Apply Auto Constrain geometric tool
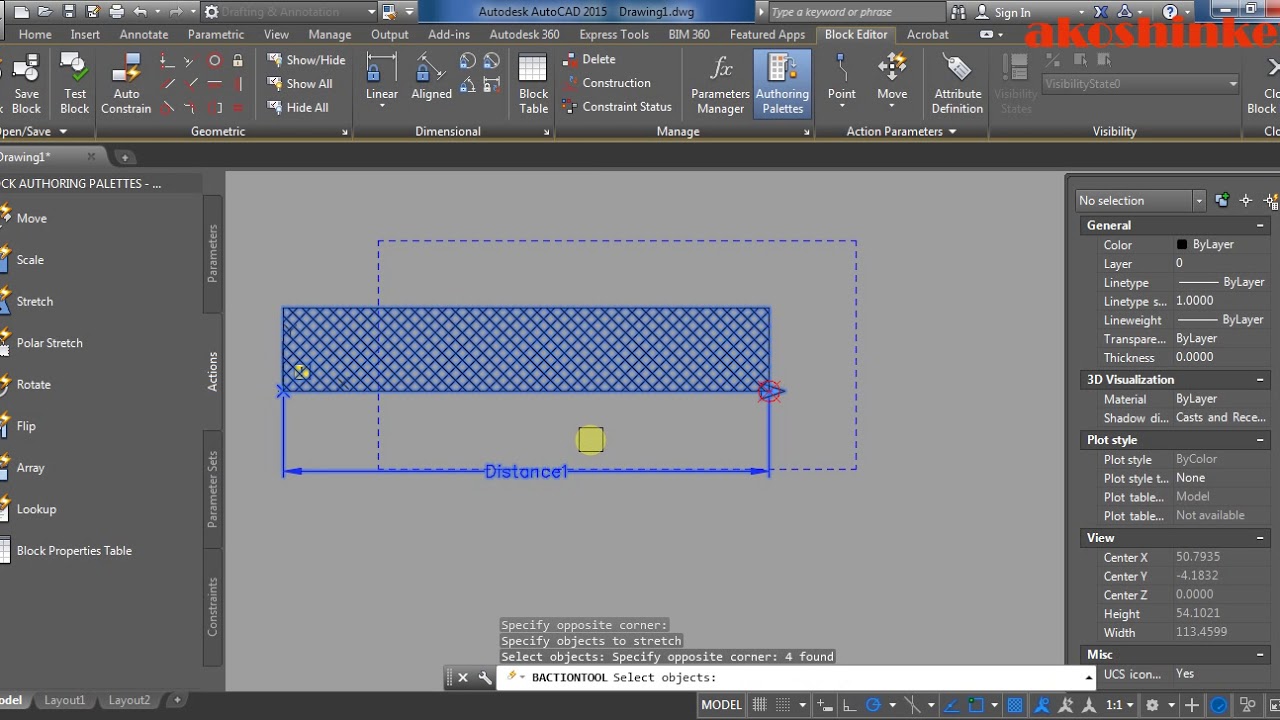Viewport: 1280px width, 720px height. (x=126, y=84)
